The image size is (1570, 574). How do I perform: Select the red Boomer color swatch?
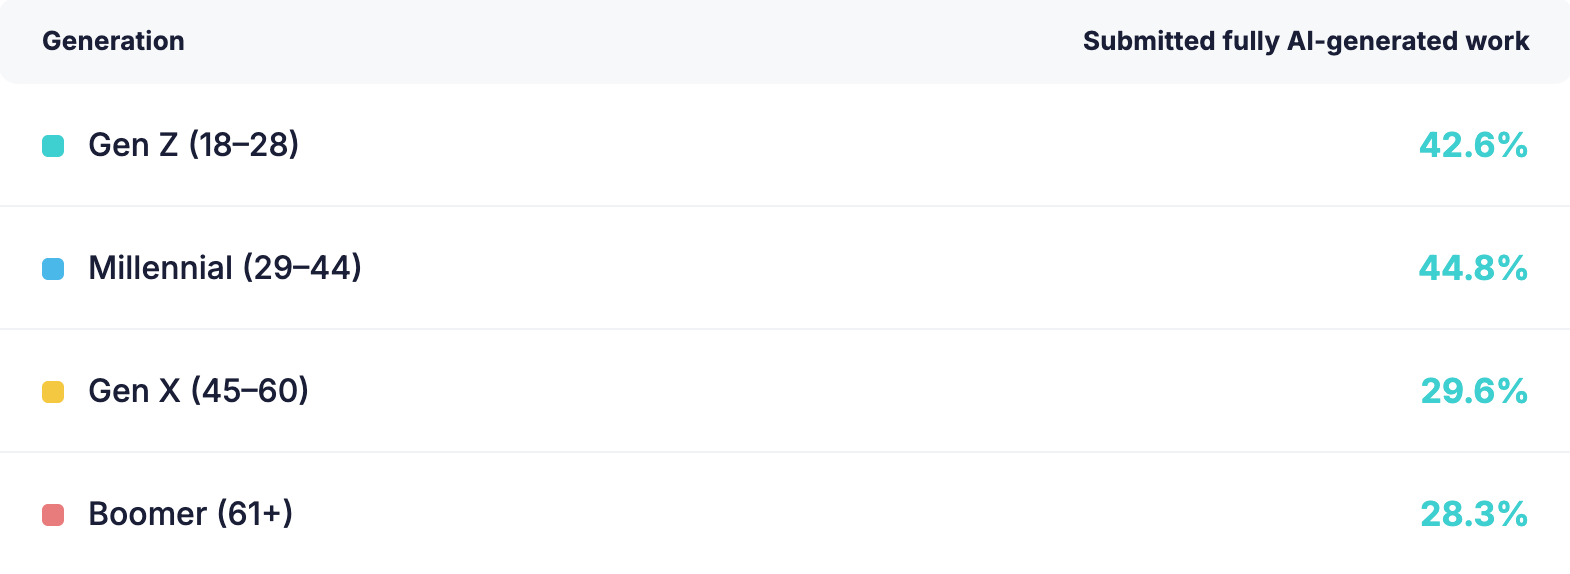(53, 515)
